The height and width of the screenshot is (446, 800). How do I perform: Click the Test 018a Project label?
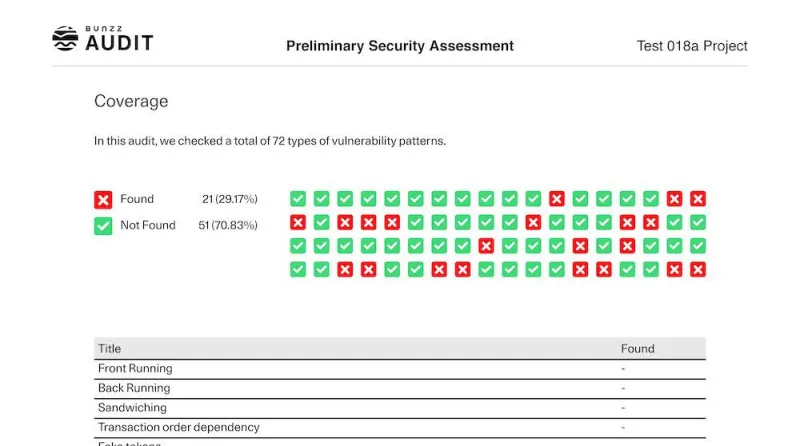pyautogui.click(x=692, y=46)
